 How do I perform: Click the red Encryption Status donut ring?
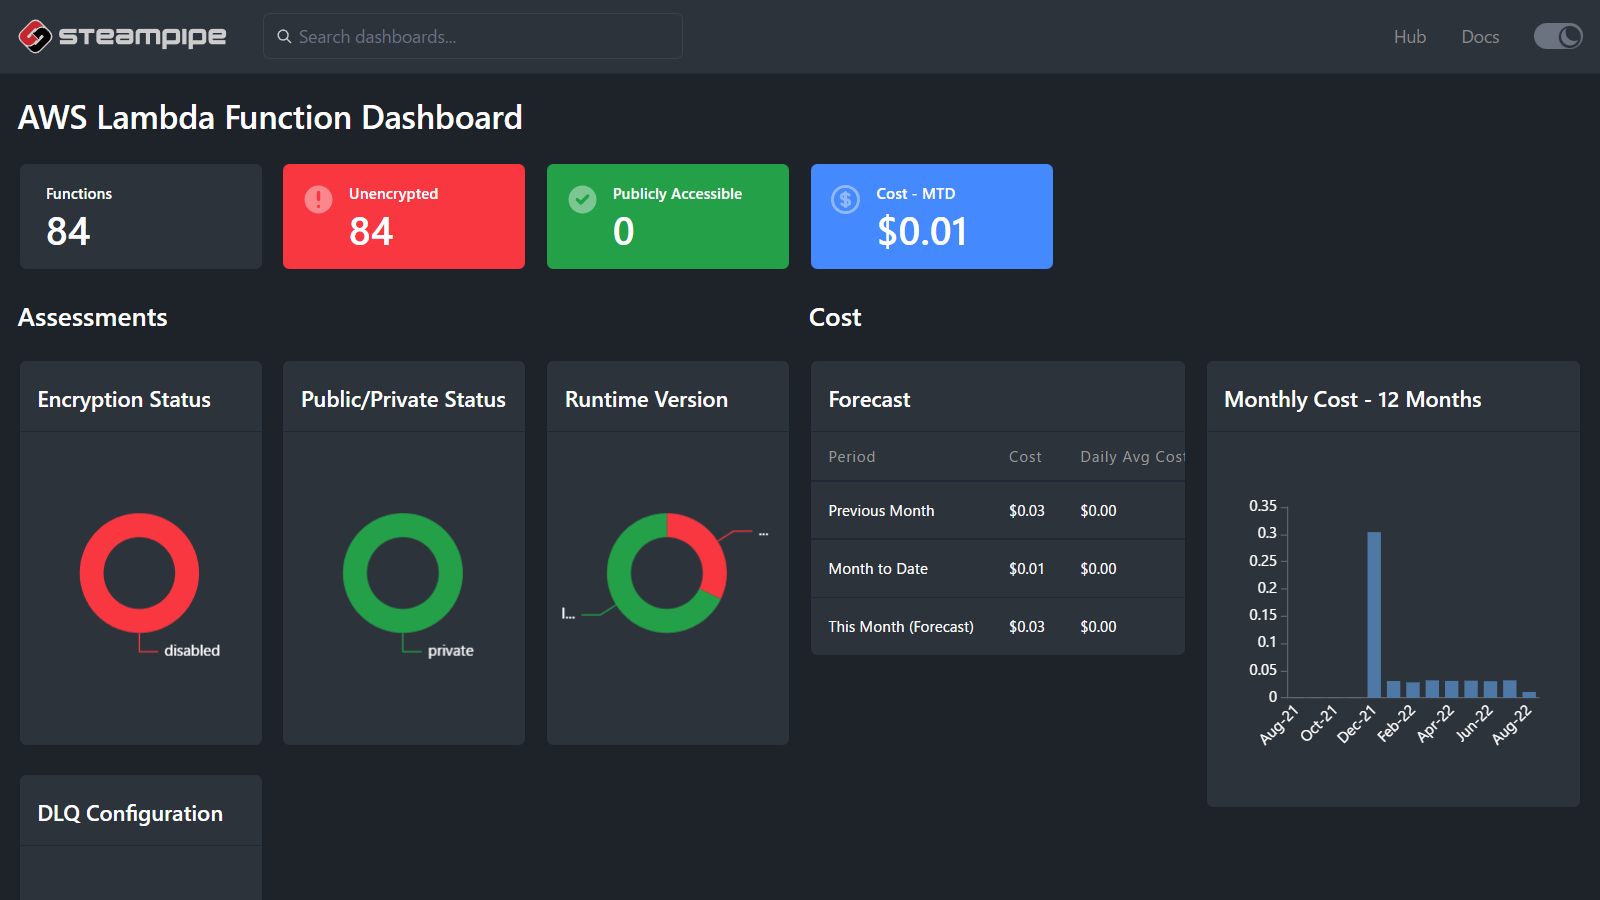(x=92, y=573)
